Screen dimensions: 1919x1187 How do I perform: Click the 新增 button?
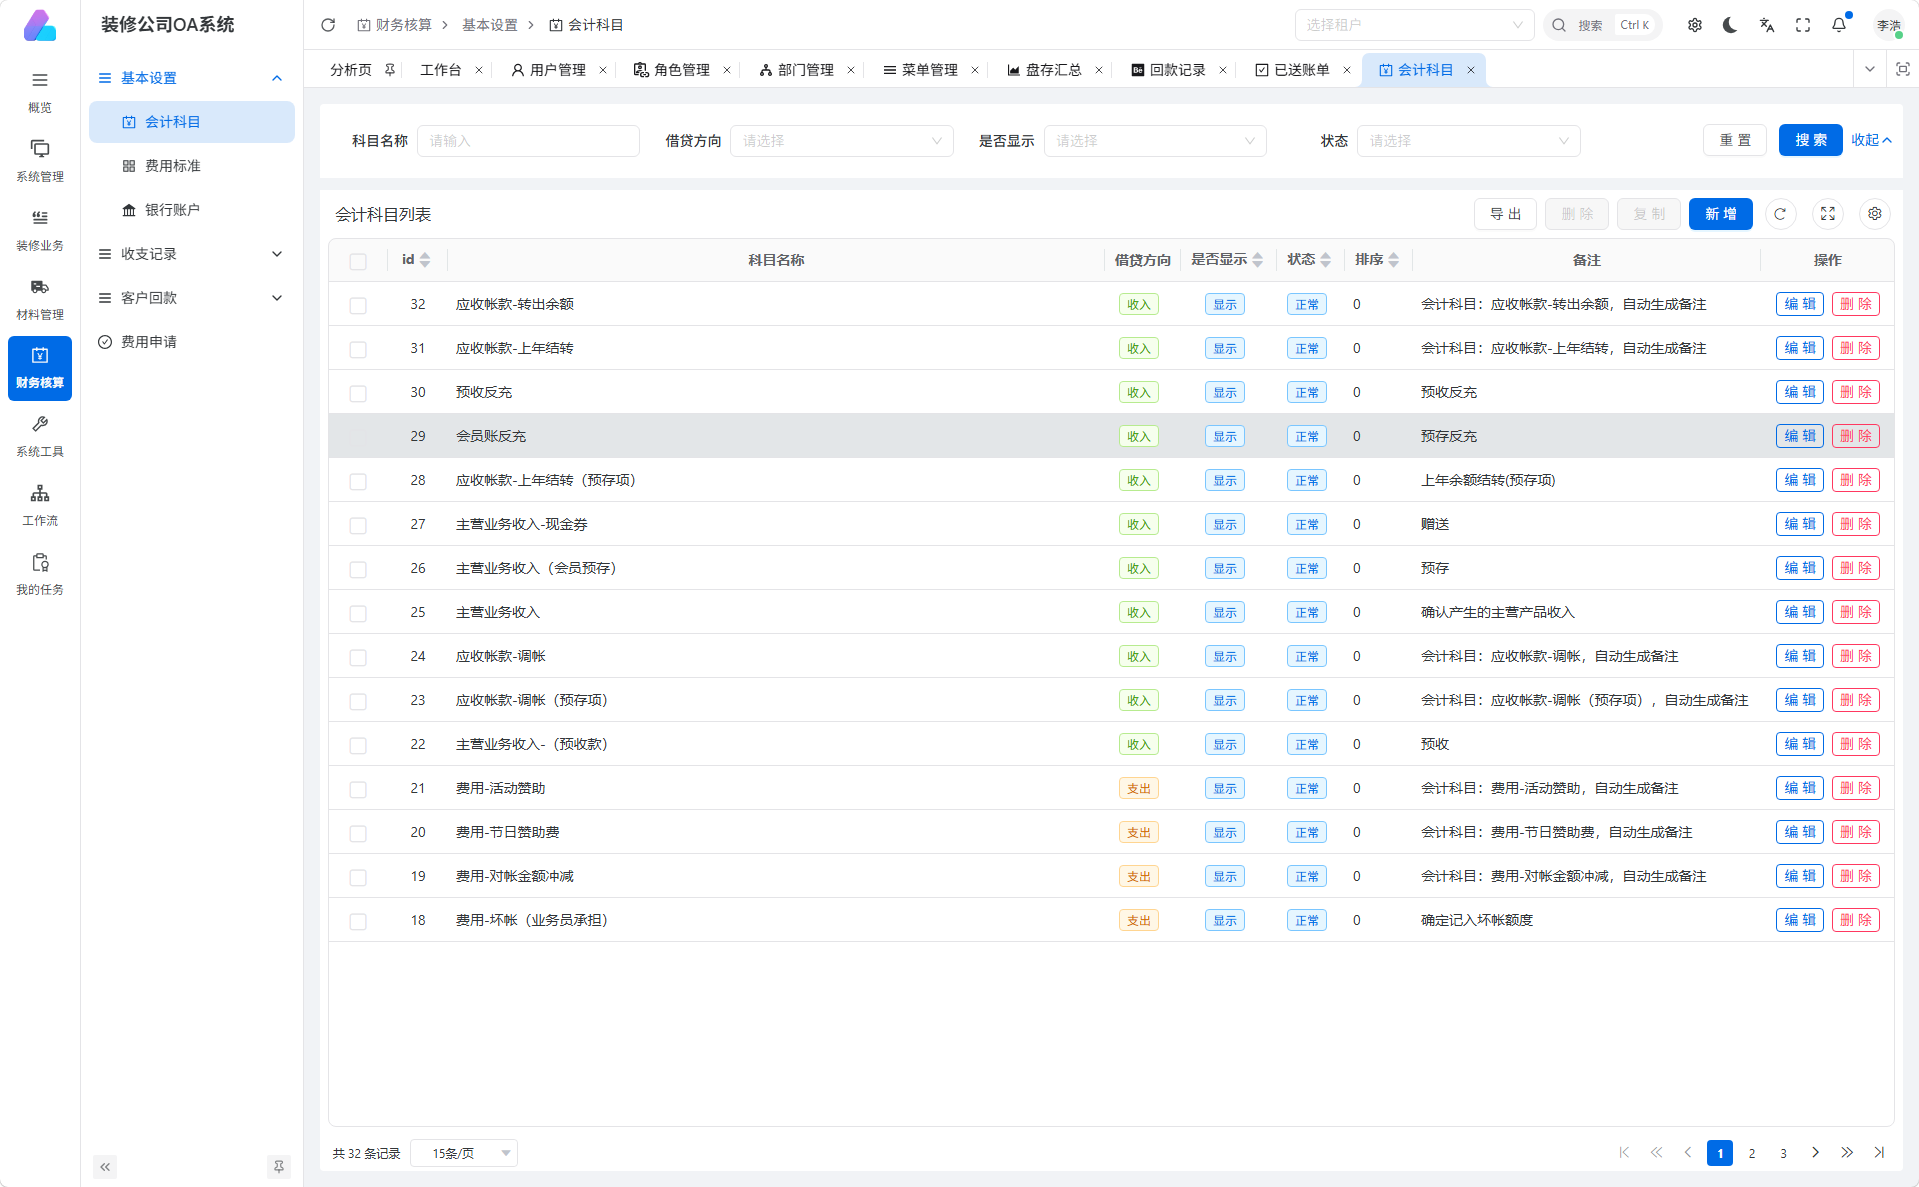pos(1720,214)
